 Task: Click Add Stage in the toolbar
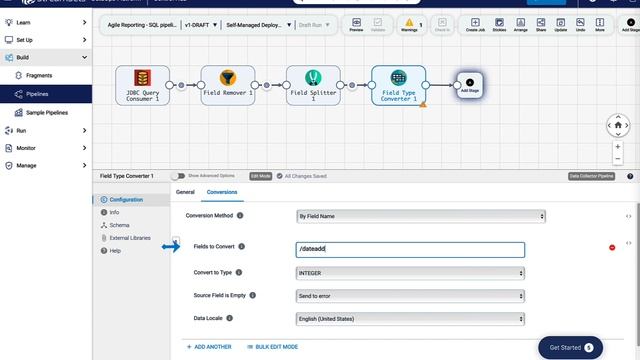[x=631, y=24]
